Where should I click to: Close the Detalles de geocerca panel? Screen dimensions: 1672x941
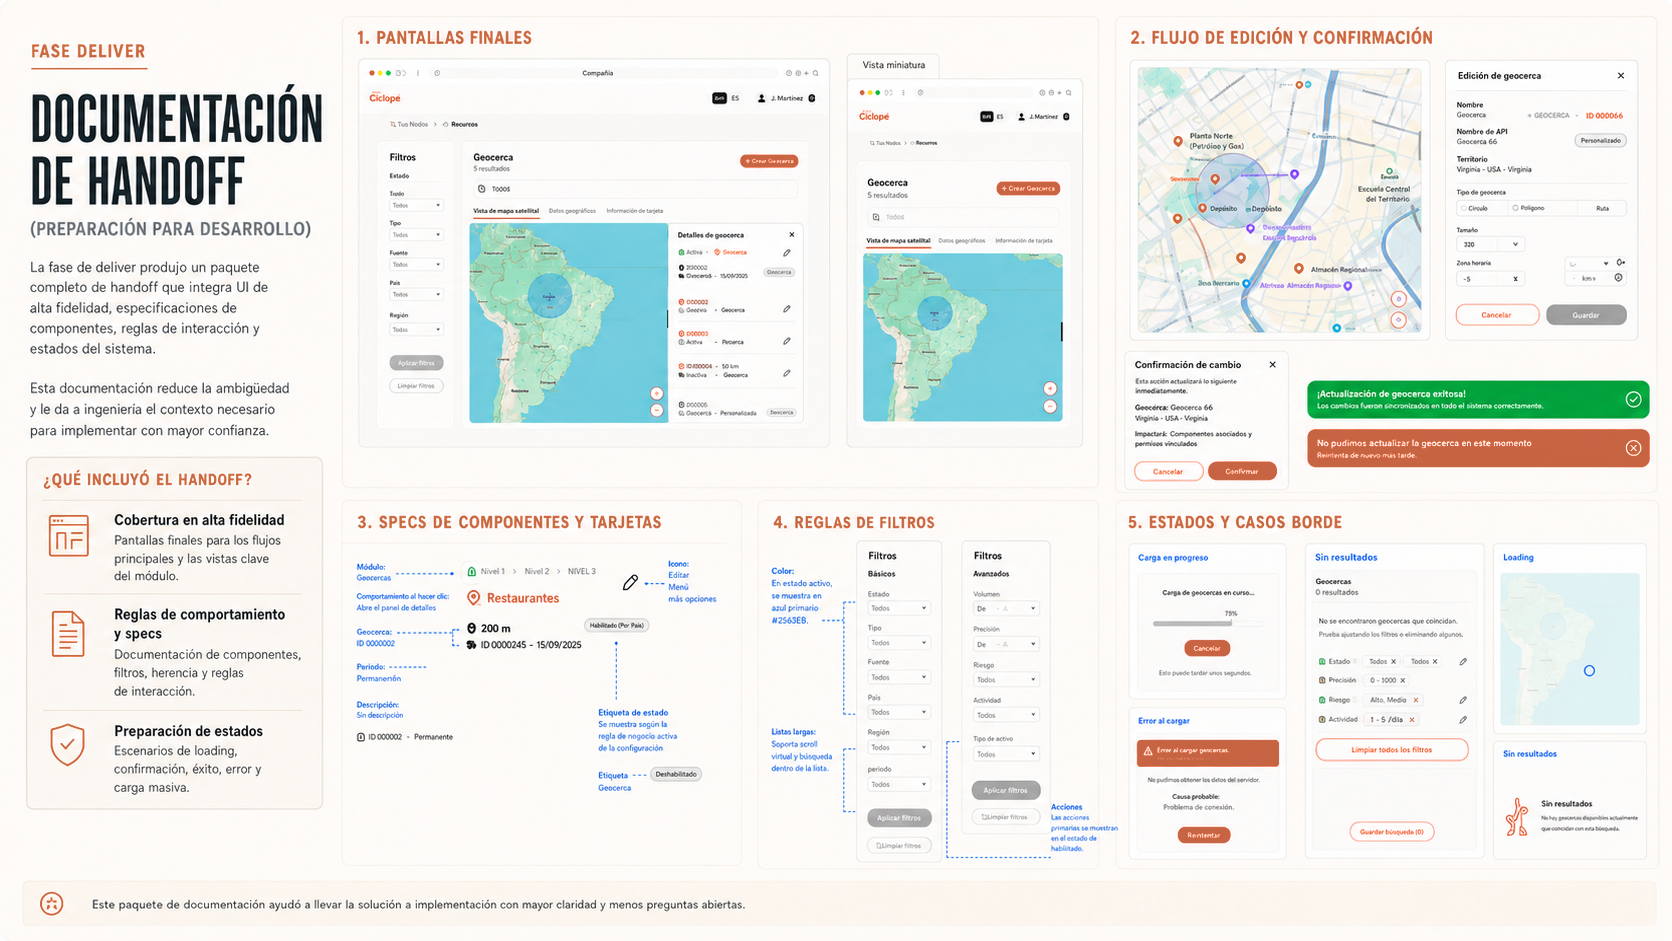pyautogui.click(x=792, y=235)
